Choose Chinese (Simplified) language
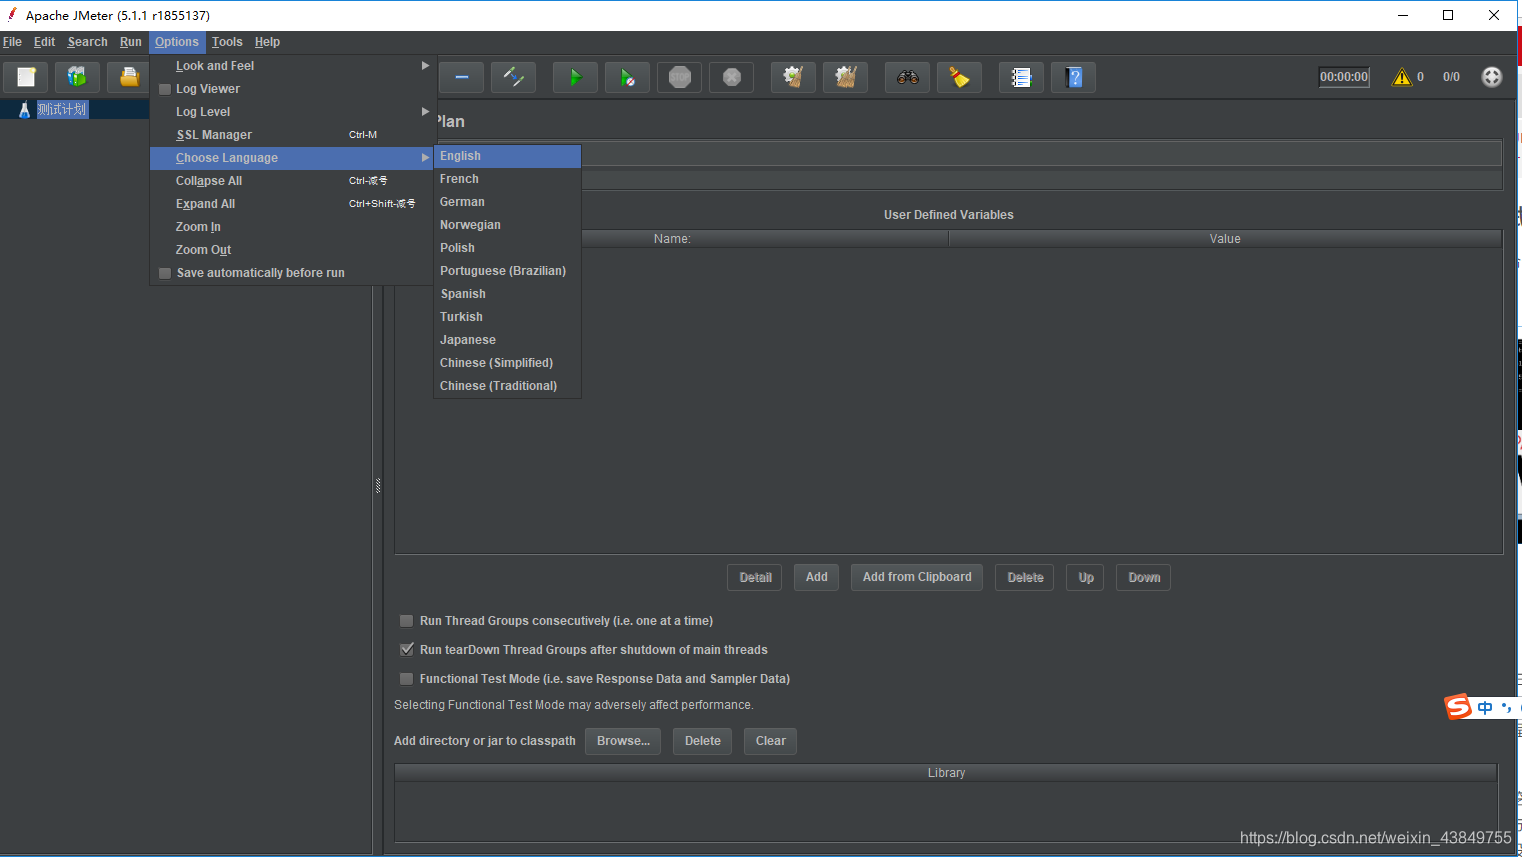Viewport: 1522px width, 857px height. [507, 363]
